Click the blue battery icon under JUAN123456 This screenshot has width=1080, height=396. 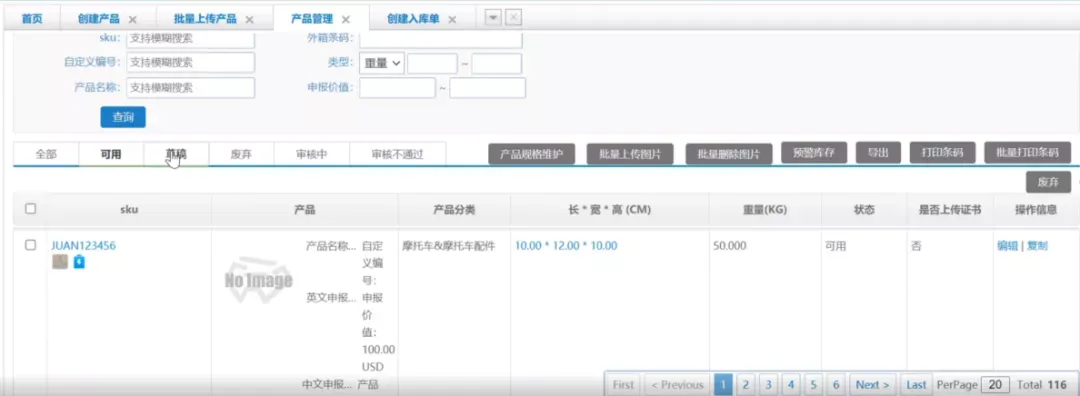(x=79, y=262)
